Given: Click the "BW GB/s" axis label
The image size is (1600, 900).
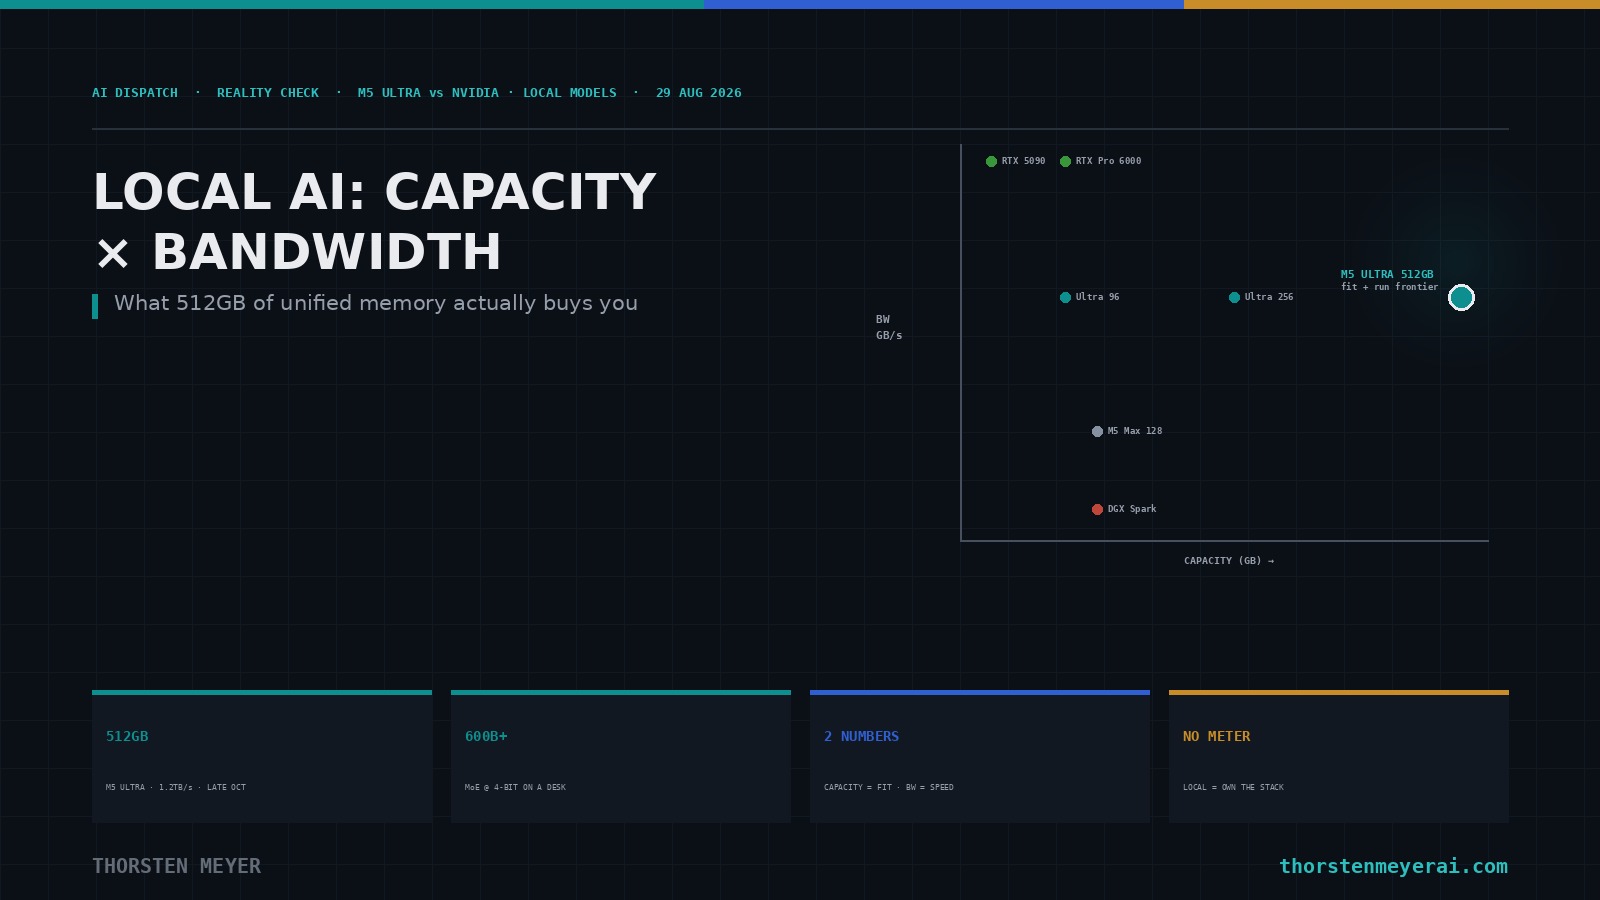Looking at the screenshot, I should pyautogui.click(x=889, y=327).
